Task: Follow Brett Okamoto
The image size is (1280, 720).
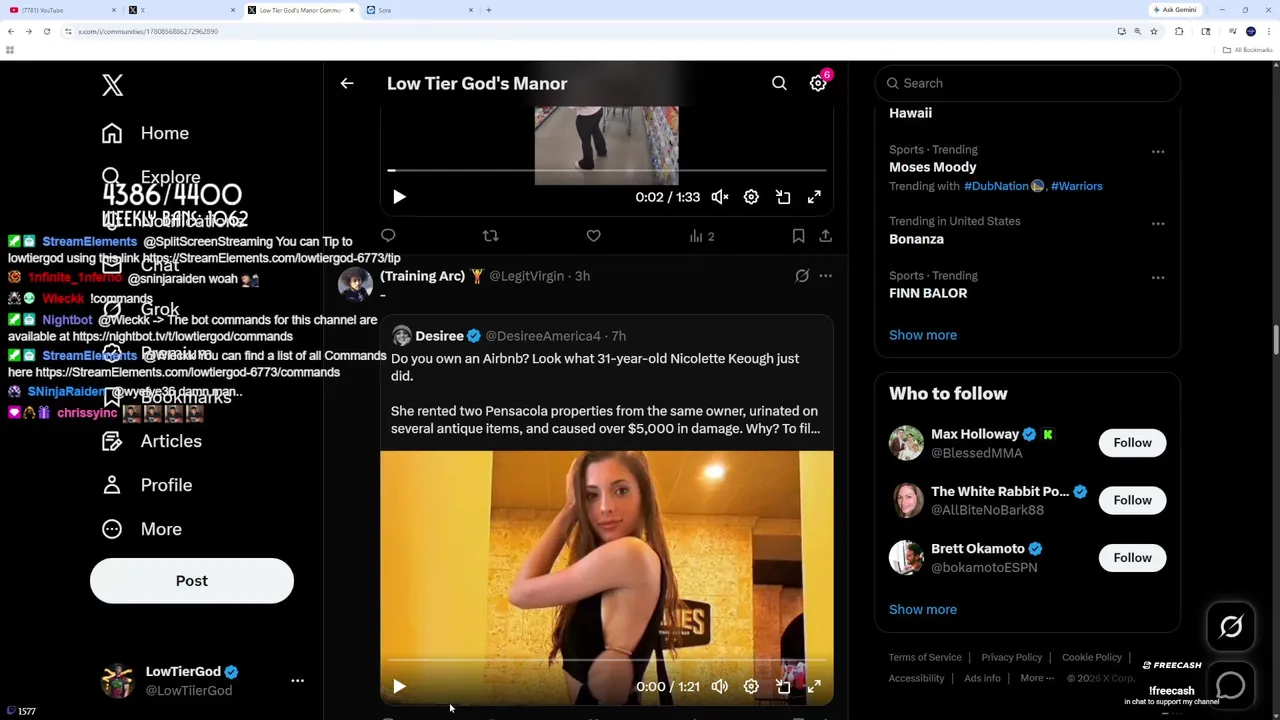Action: pos(1132,558)
